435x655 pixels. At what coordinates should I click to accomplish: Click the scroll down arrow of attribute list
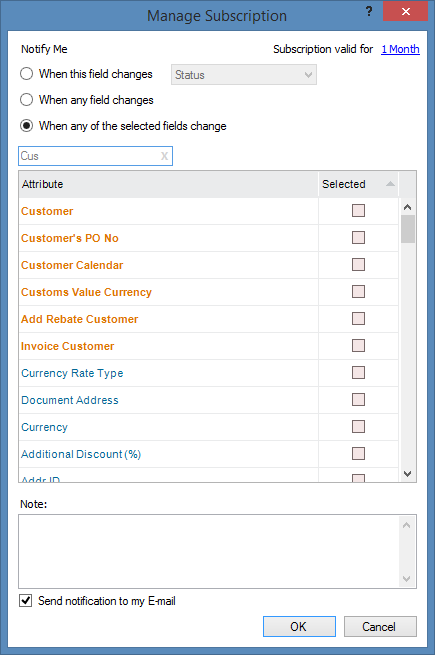point(408,474)
